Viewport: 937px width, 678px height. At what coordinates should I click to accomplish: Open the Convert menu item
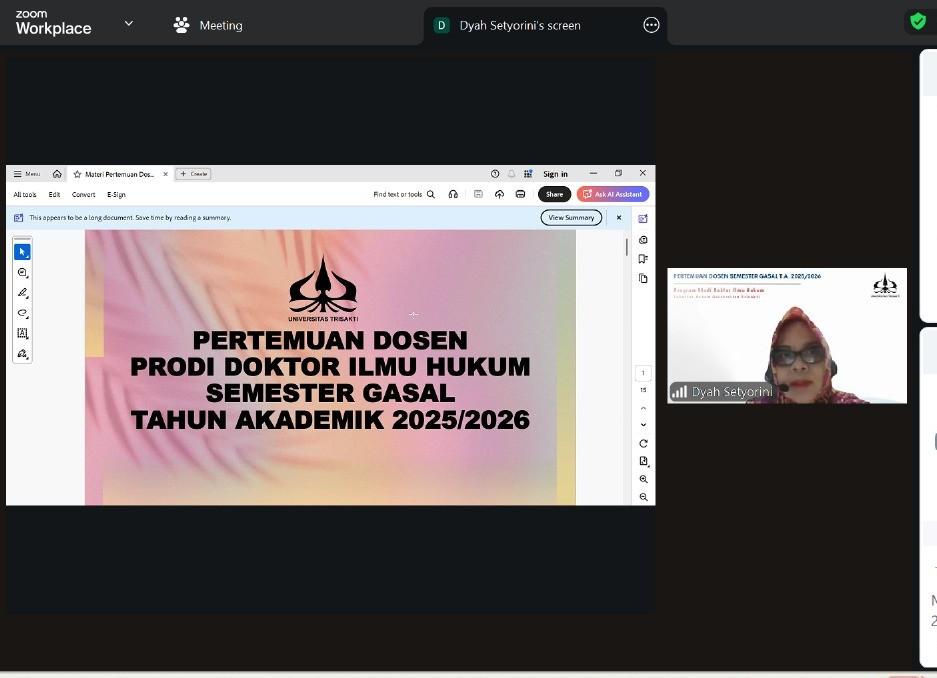83,194
